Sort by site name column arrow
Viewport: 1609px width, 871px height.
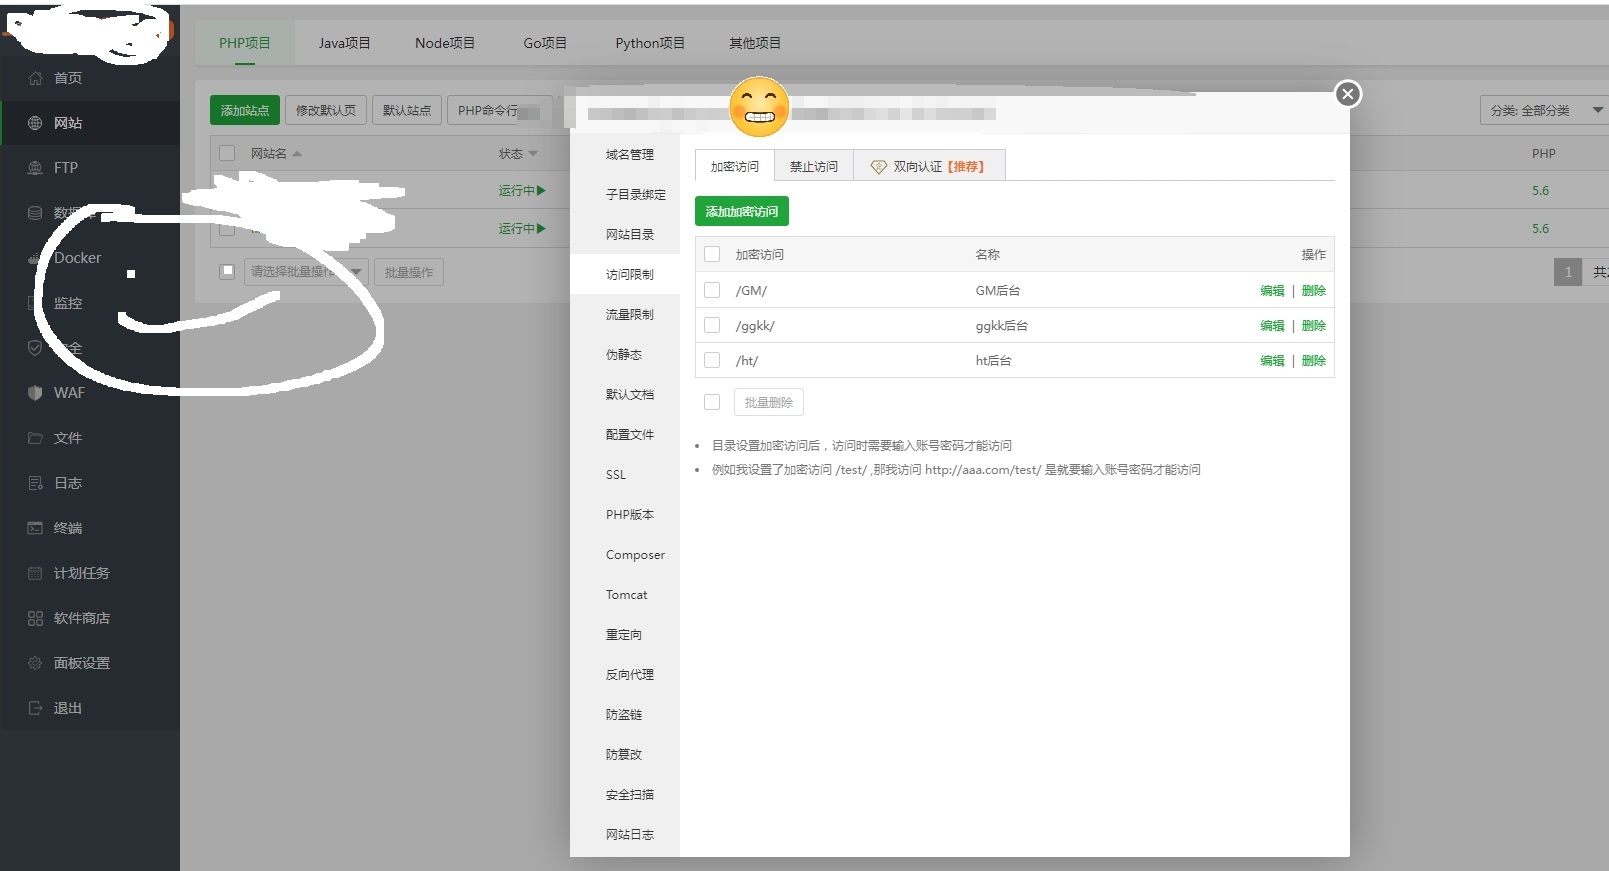[297, 154]
